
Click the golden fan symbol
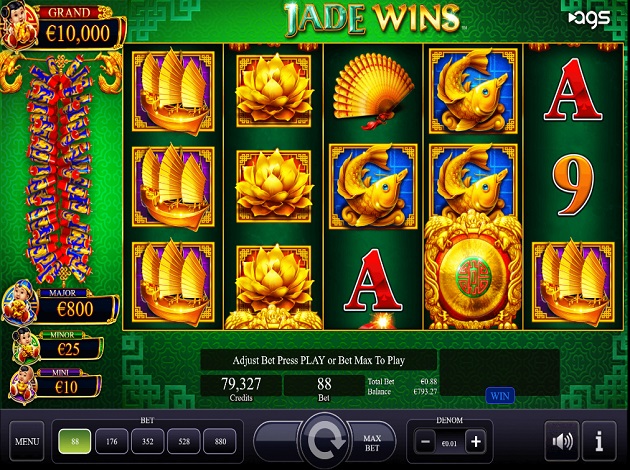(x=373, y=91)
